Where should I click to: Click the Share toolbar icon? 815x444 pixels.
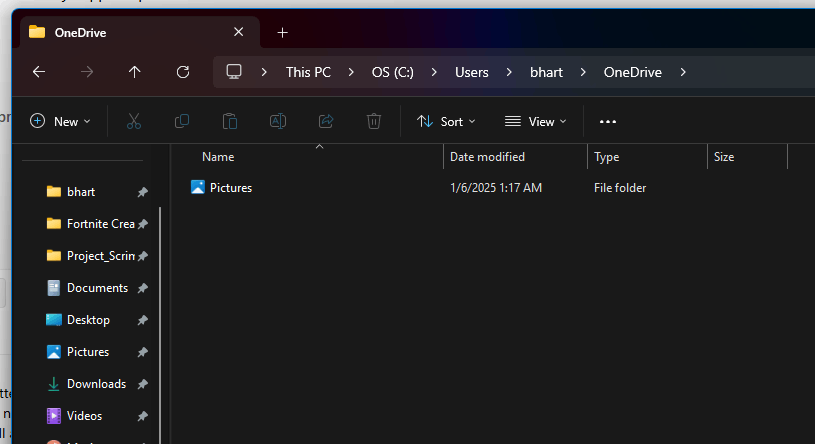[326, 122]
